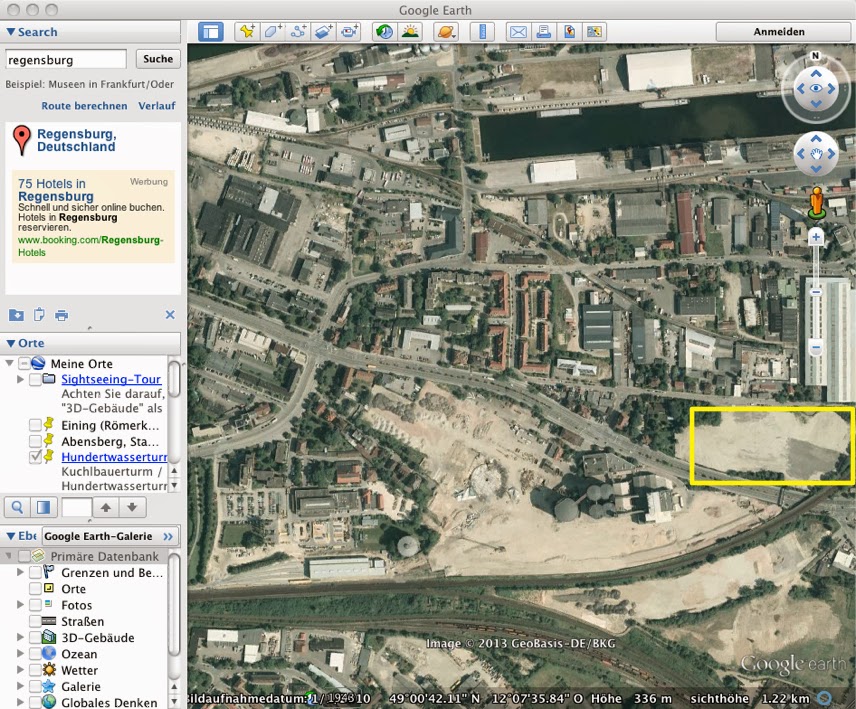Screen dimensions: 856x709
Task: Click the search input field with regensburg
Action: click(x=66, y=59)
